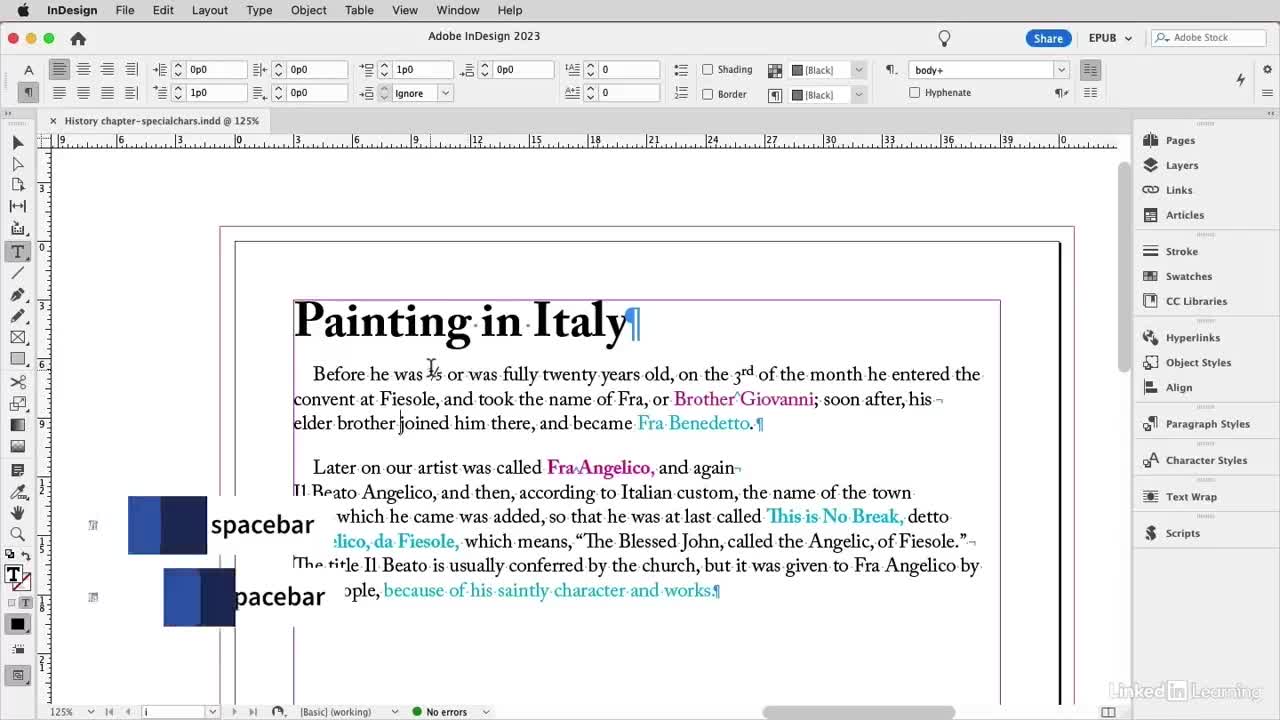Open the No errors preflight menu arrow

coord(486,712)
